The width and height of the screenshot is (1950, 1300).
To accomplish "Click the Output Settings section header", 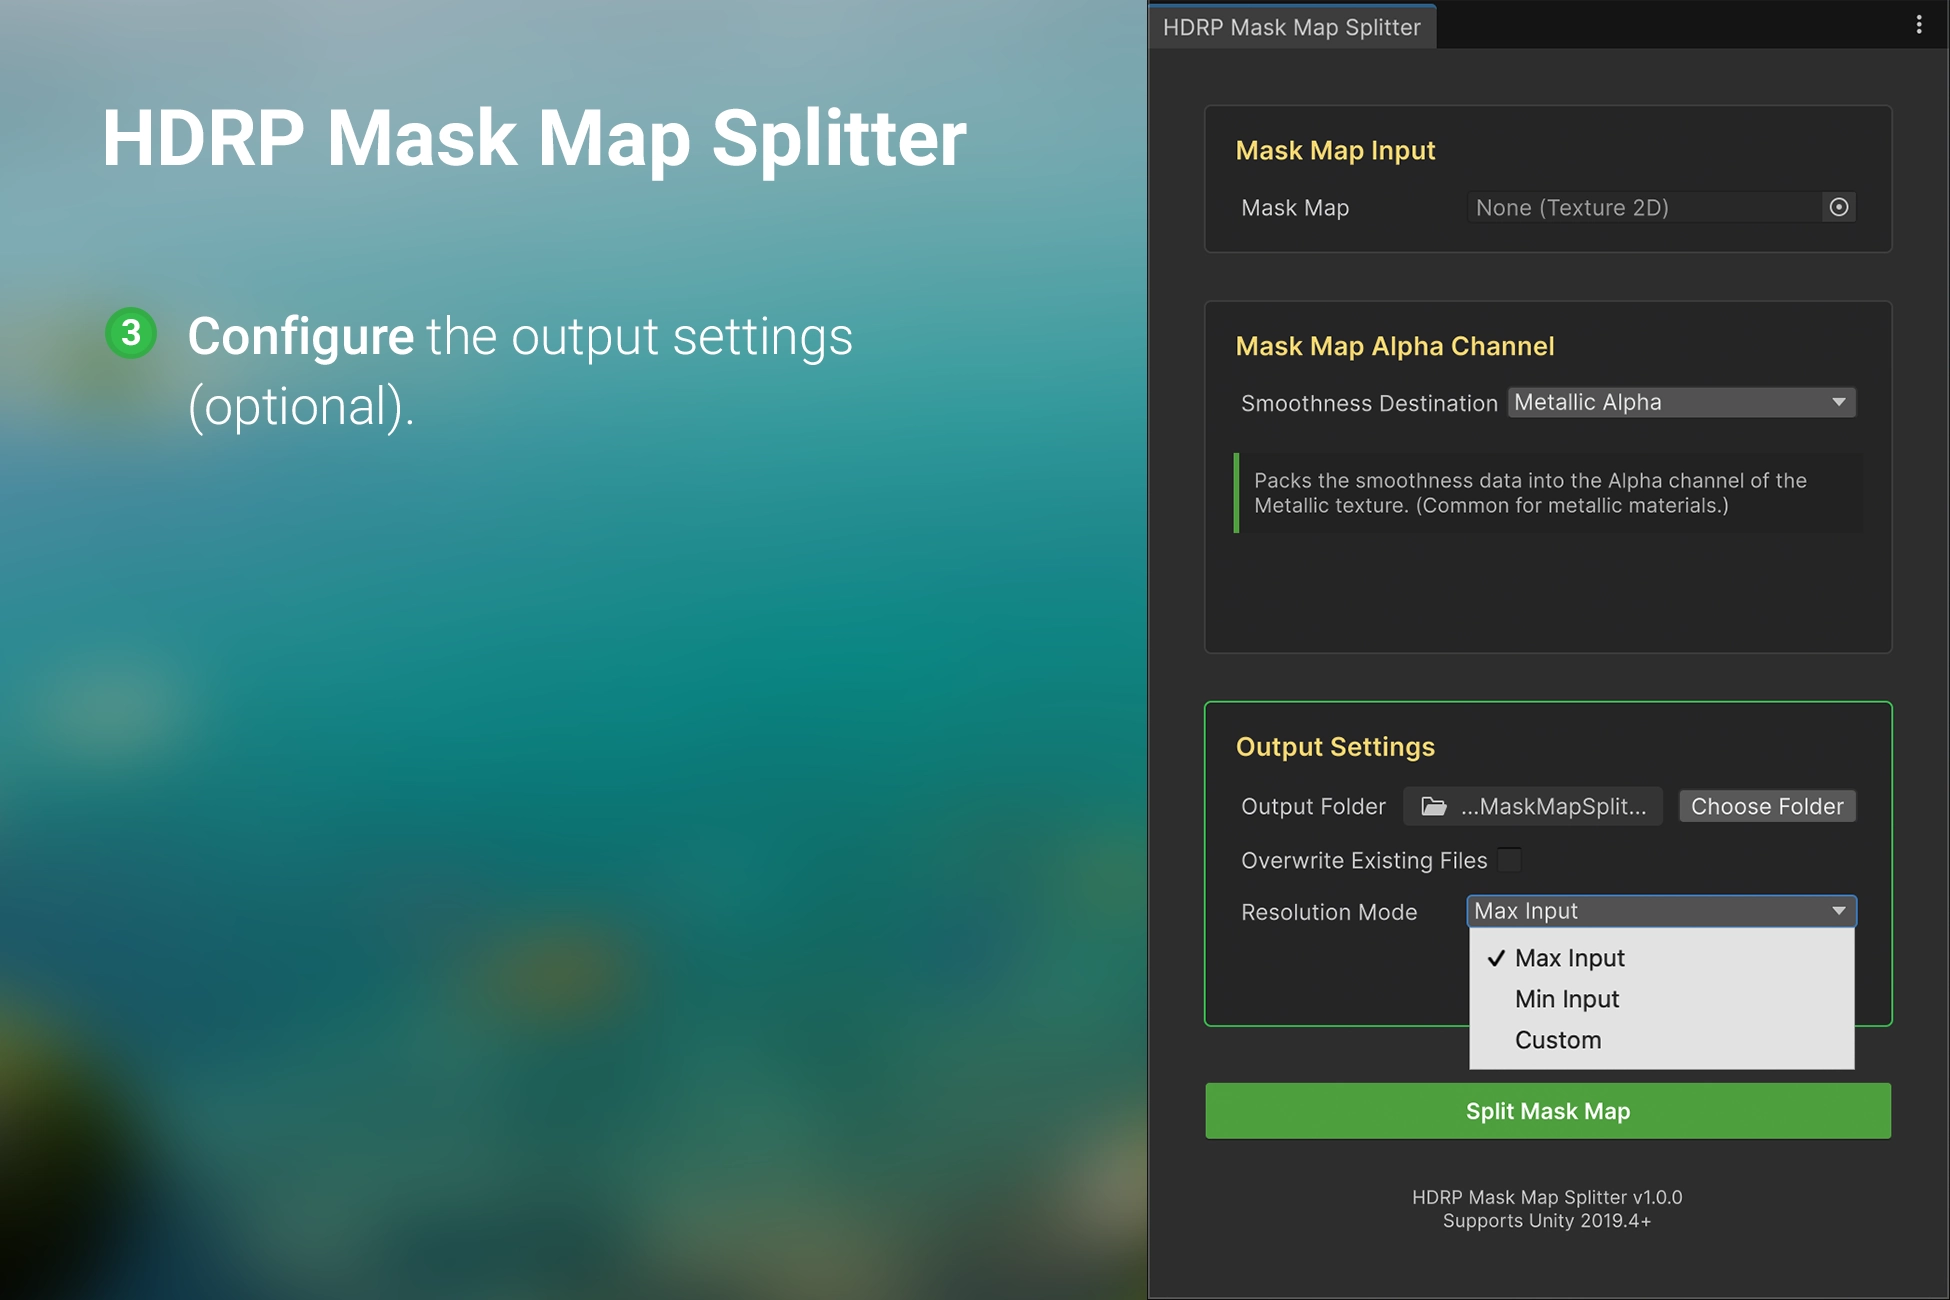I will coord(1335,747).
